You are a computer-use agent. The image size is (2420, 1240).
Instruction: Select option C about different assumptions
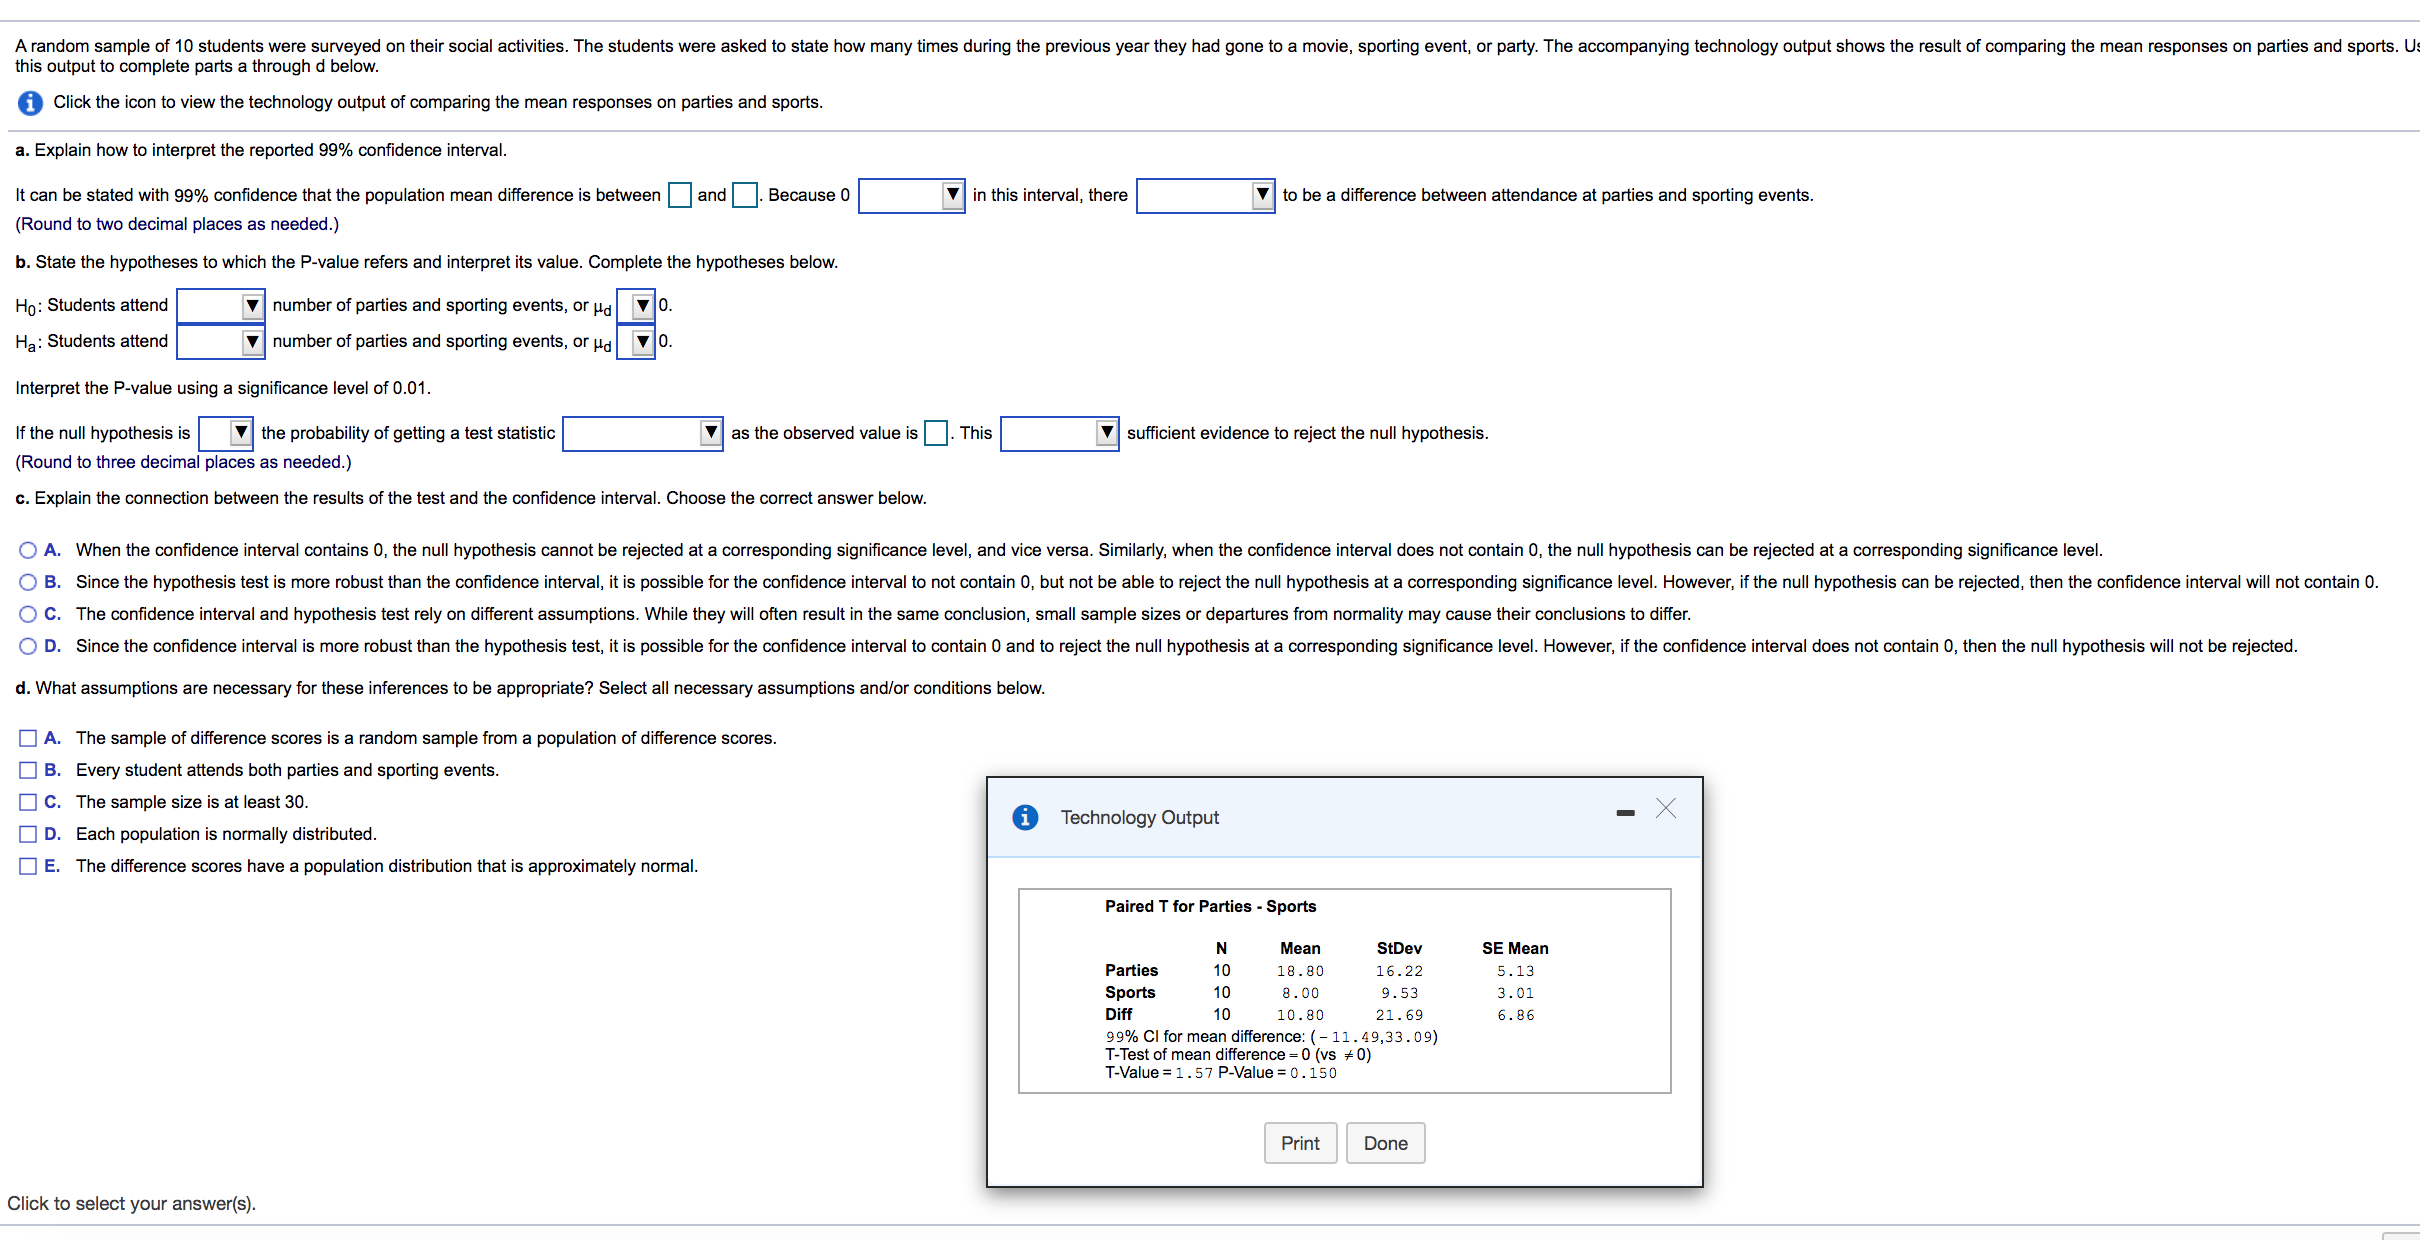tap(28, 614)
